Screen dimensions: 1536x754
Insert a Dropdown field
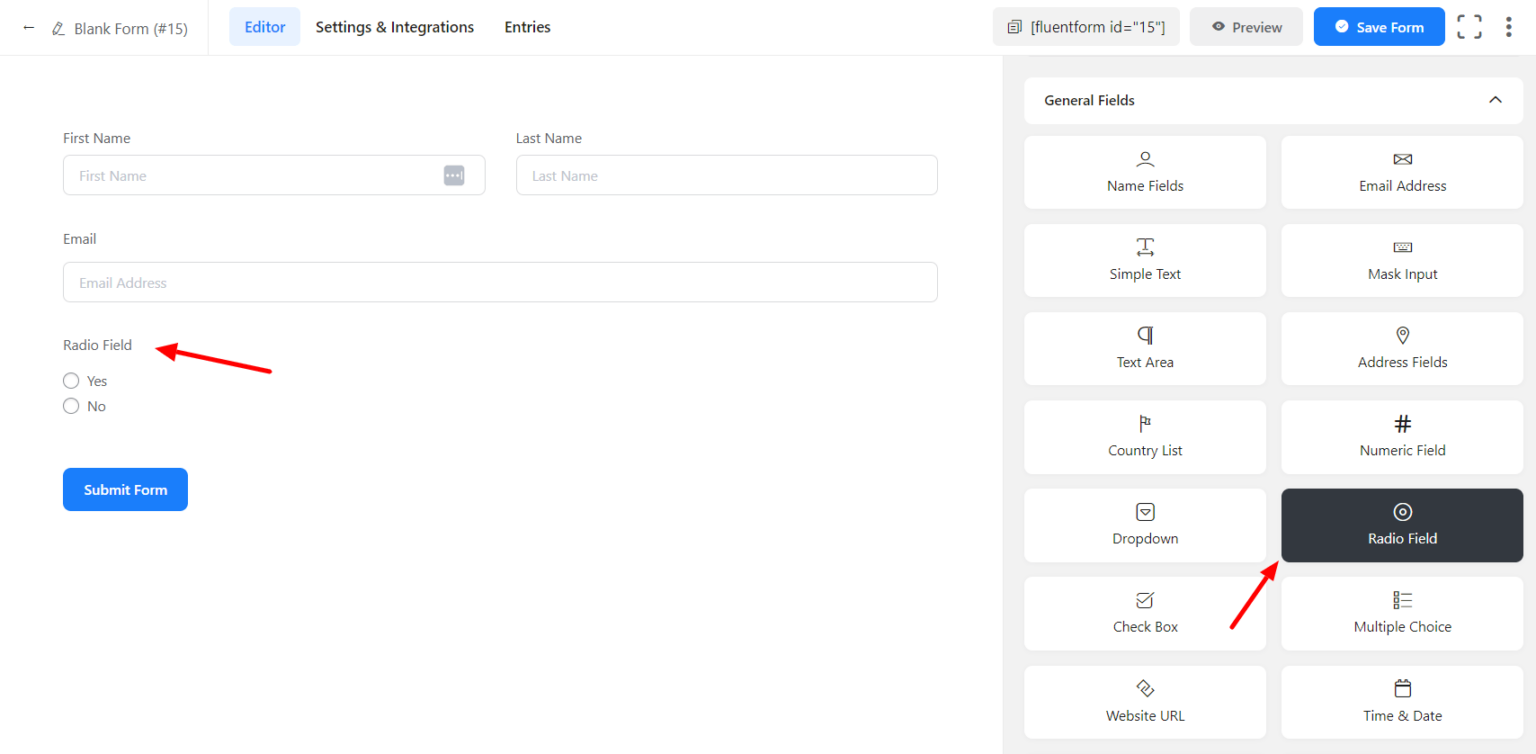(x=1144, y=525)
